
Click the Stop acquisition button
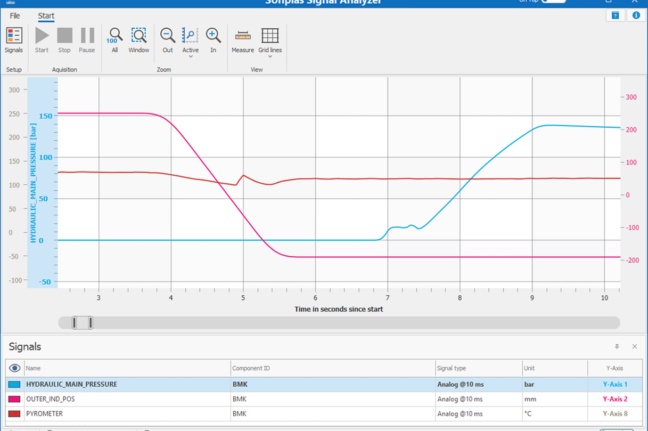[64, 36]
